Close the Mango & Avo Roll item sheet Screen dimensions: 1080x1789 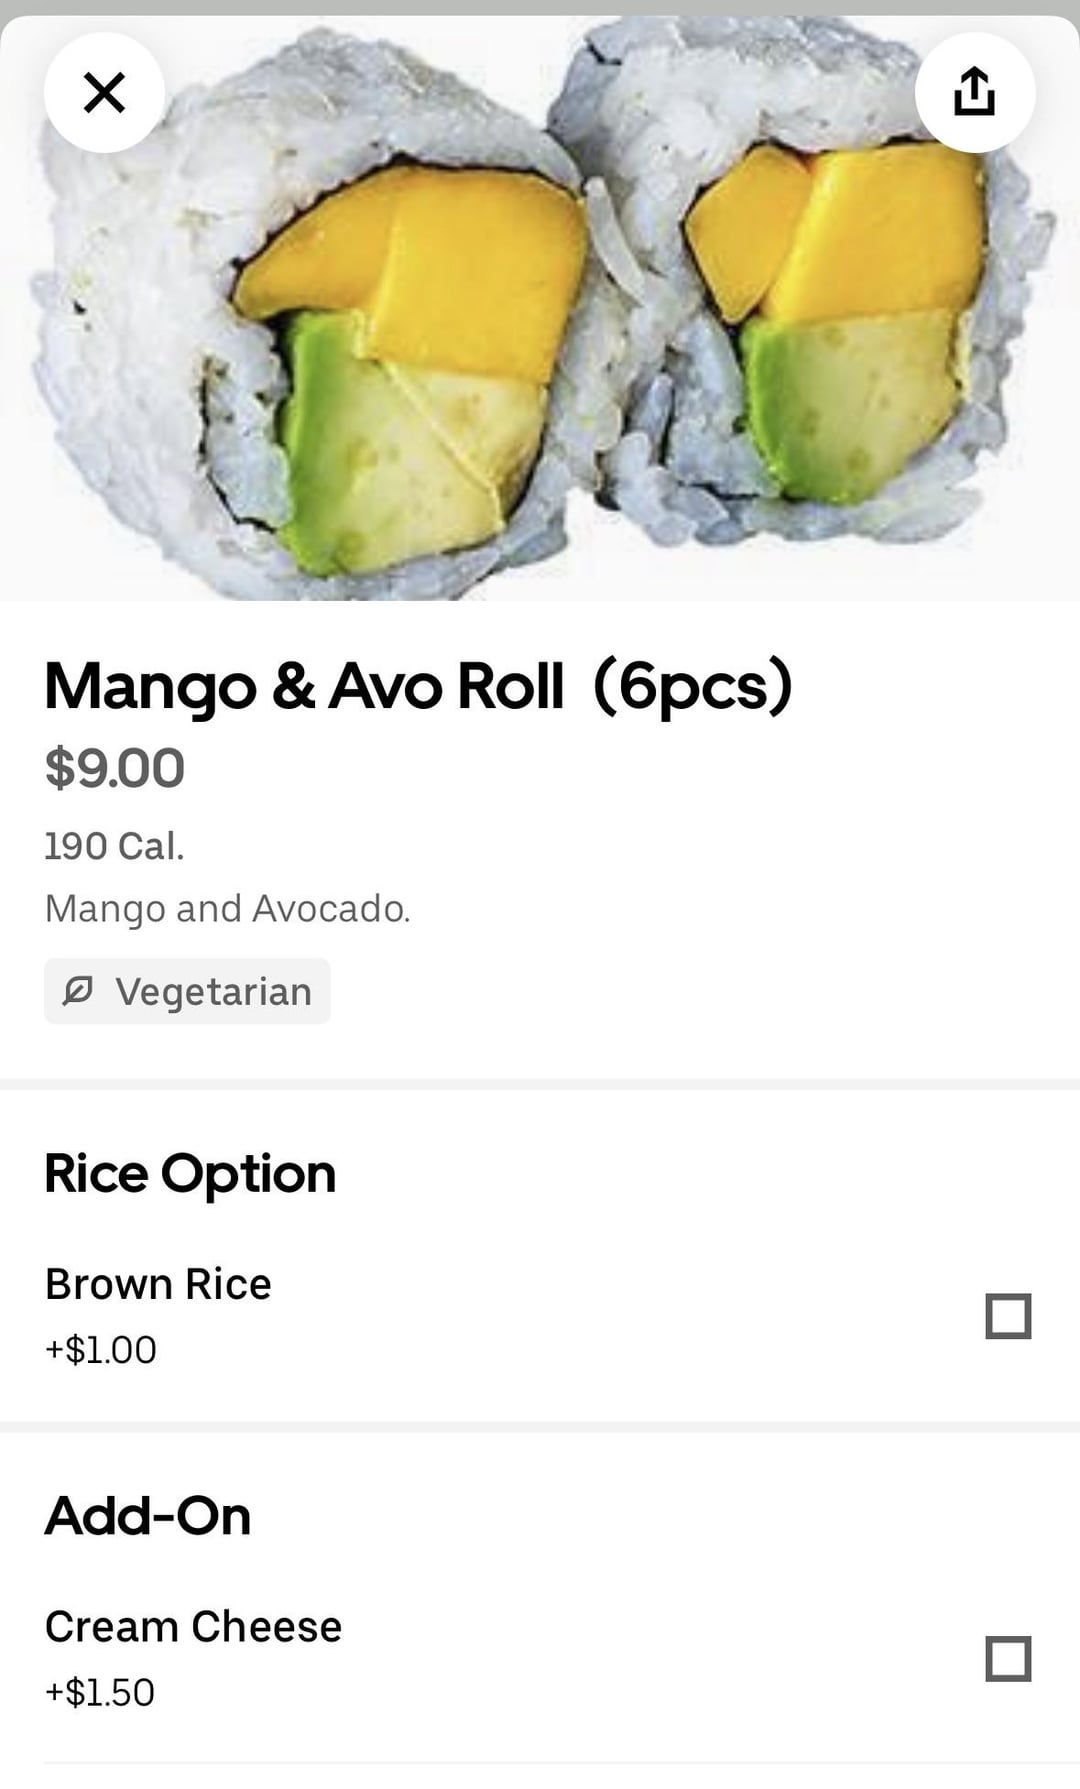104,93
